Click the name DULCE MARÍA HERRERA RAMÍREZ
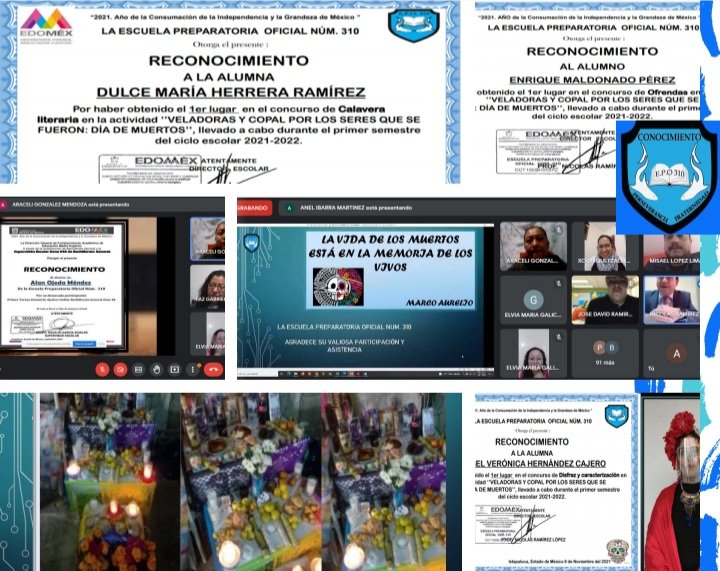The height and width of the screenshot is (571, 720). [231, 92]
